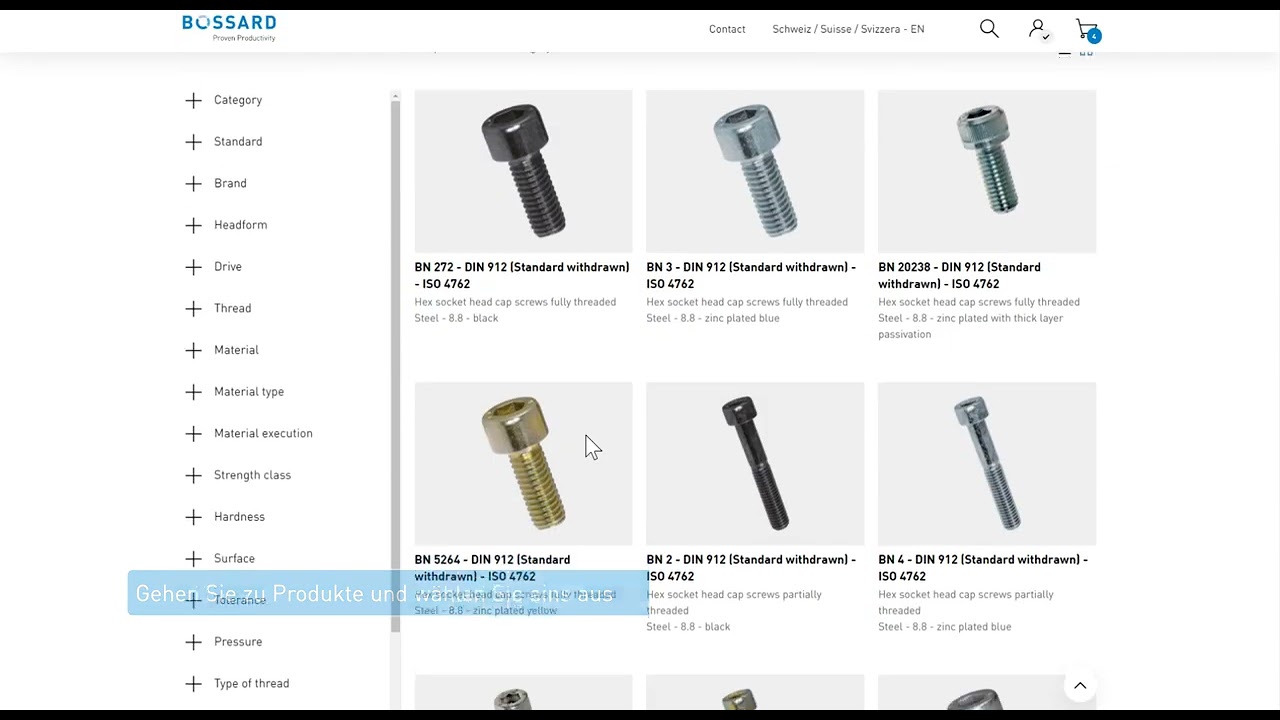Expand the Headform filter plus icon
This screenshot has height=720, width=1280.
click(193, 225)
